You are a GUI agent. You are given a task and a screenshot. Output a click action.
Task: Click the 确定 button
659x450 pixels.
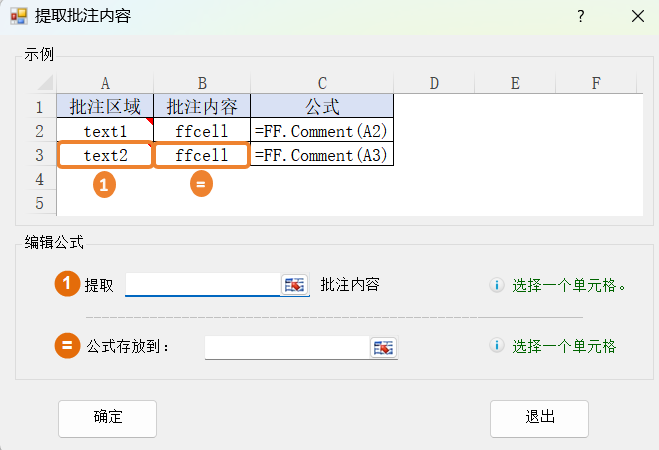pyautogui.click(x=107, y=418)
